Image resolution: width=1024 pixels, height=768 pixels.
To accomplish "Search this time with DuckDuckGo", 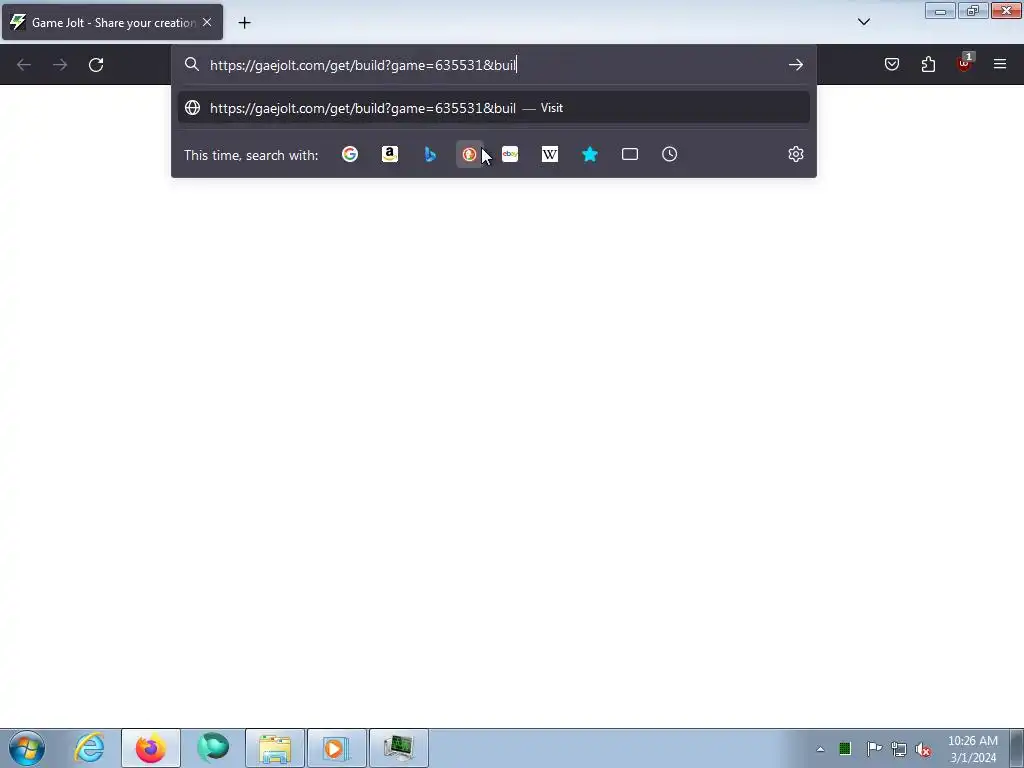I will (x=470, y=154).
